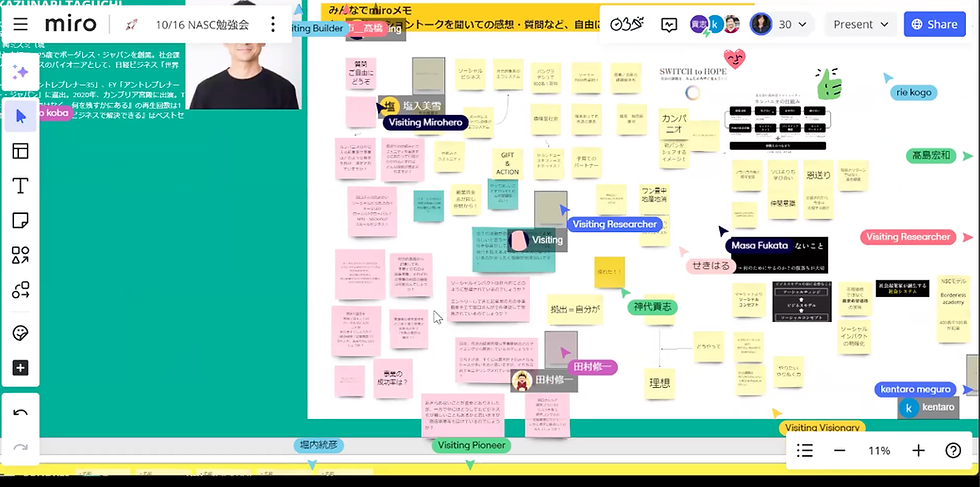Click the せきはる cursor label
The height and width of the screenshot is (487, 980).
click(x=711, y=266)
